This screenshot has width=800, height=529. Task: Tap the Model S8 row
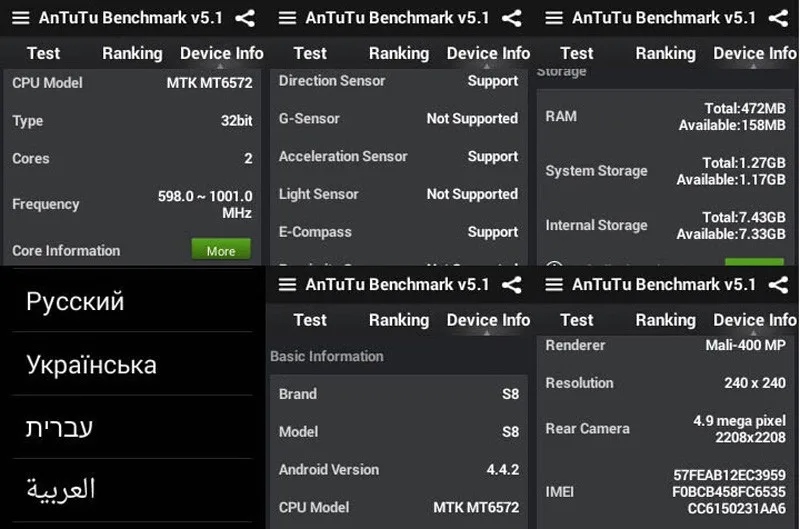click(398, 432)
